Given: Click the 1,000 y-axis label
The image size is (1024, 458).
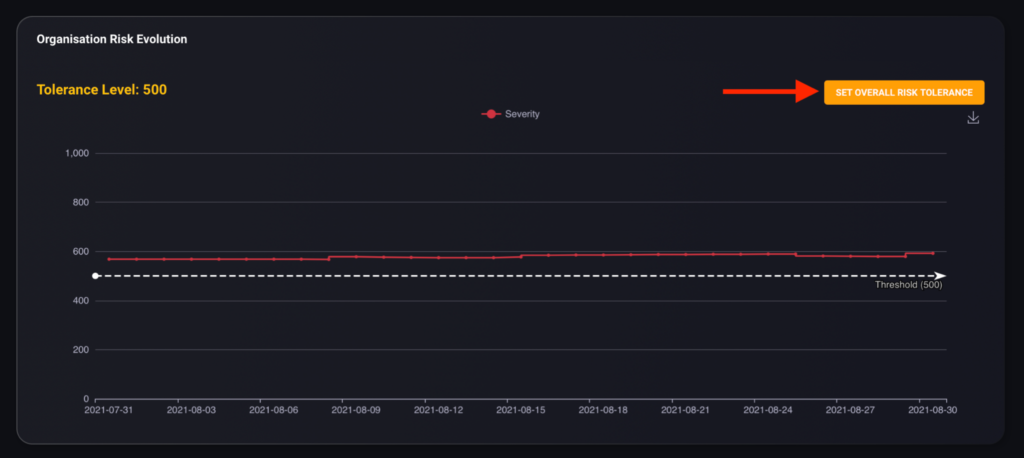Looking at the screenshot, I should [76, 154].
